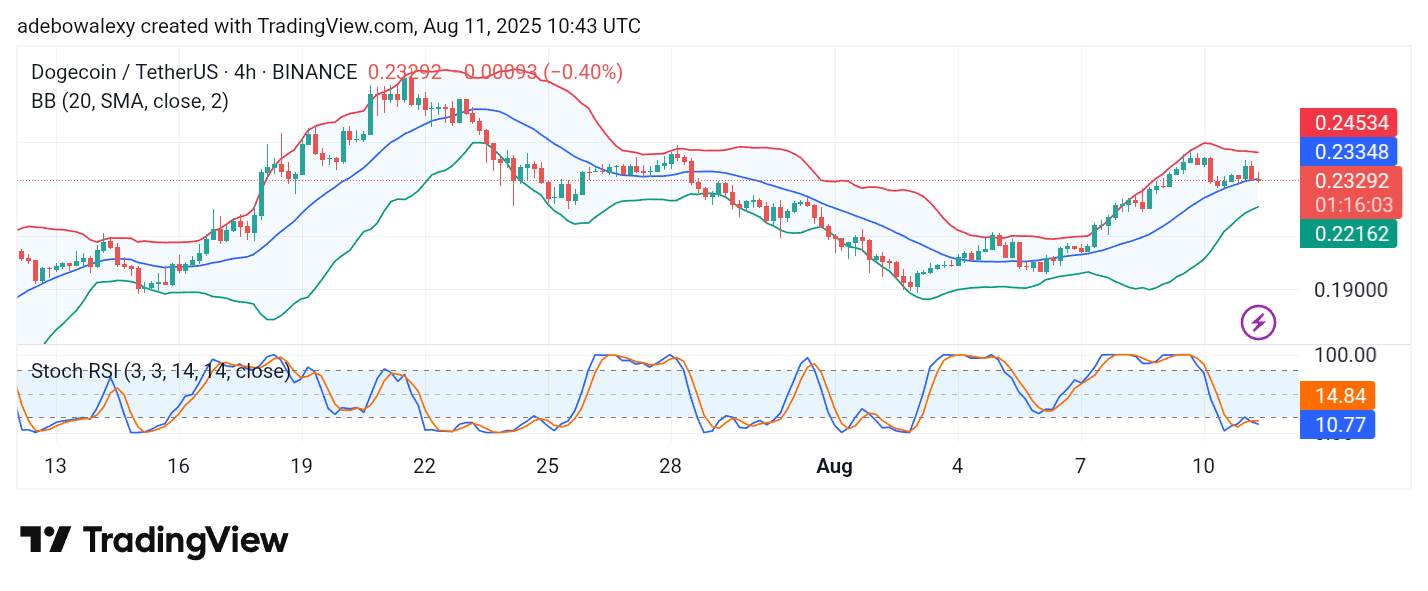The image size is (1428, 591).
Task: Click the 28 date label on time axis
Action: click(x=670, y=466)
